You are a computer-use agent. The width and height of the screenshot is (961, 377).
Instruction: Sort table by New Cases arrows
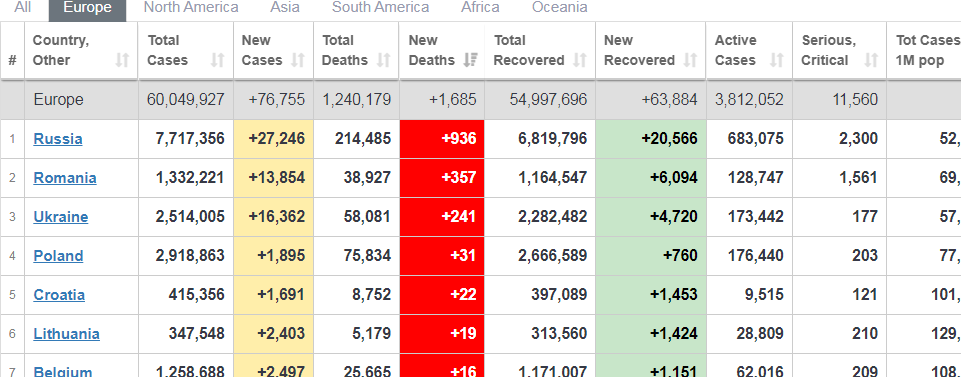point(298,60)
